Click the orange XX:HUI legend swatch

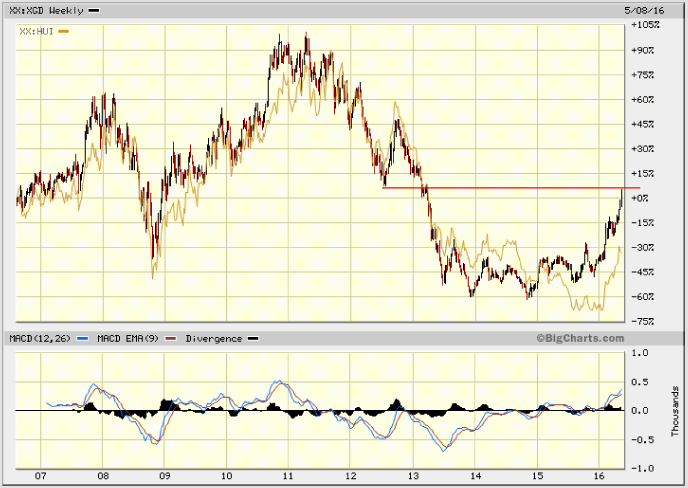(x=64, y=32)
